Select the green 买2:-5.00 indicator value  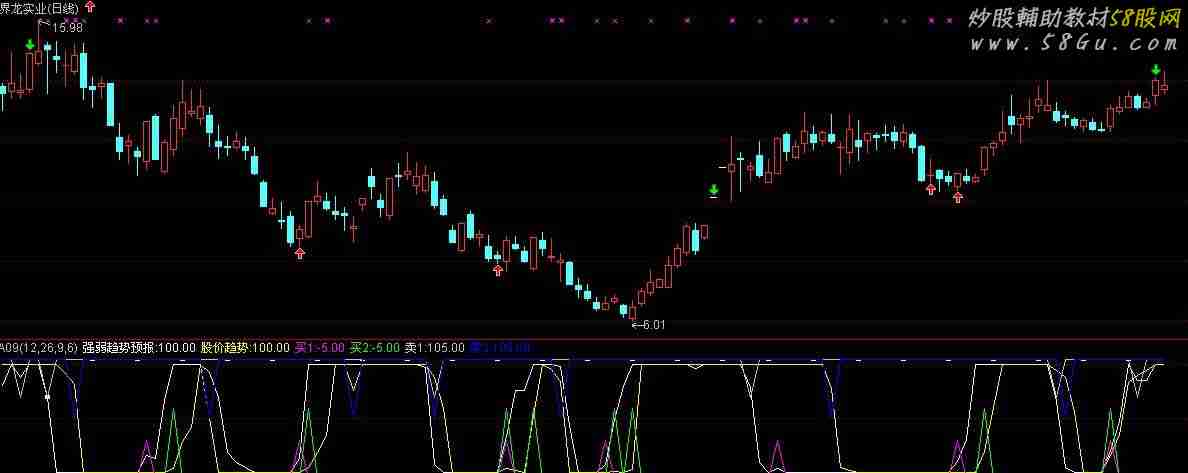click(x=374, y=348)
